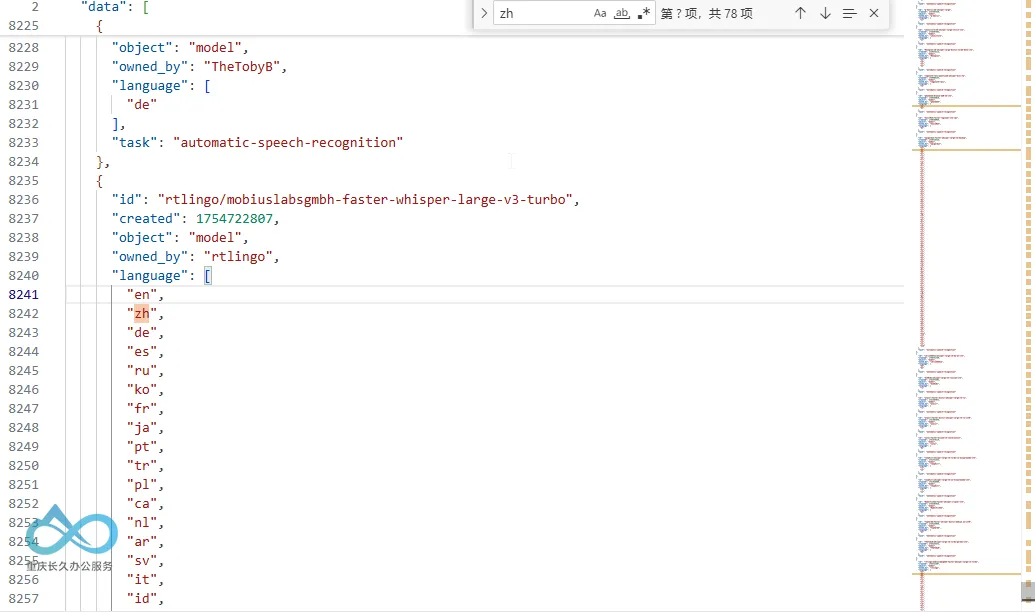Toggle regular expression search option
The image size is (1035, 612).
pyautogui.click(x=644, y=13)
